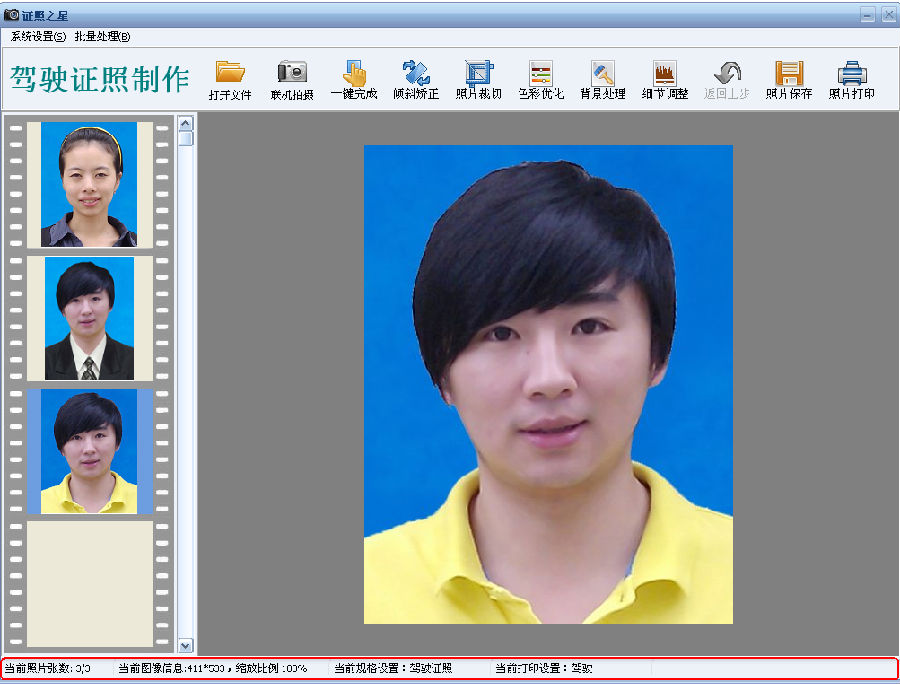Click Undo Previous Step (返回上步) icon
This screenshot has width=900, height=684.
(727, 73)
